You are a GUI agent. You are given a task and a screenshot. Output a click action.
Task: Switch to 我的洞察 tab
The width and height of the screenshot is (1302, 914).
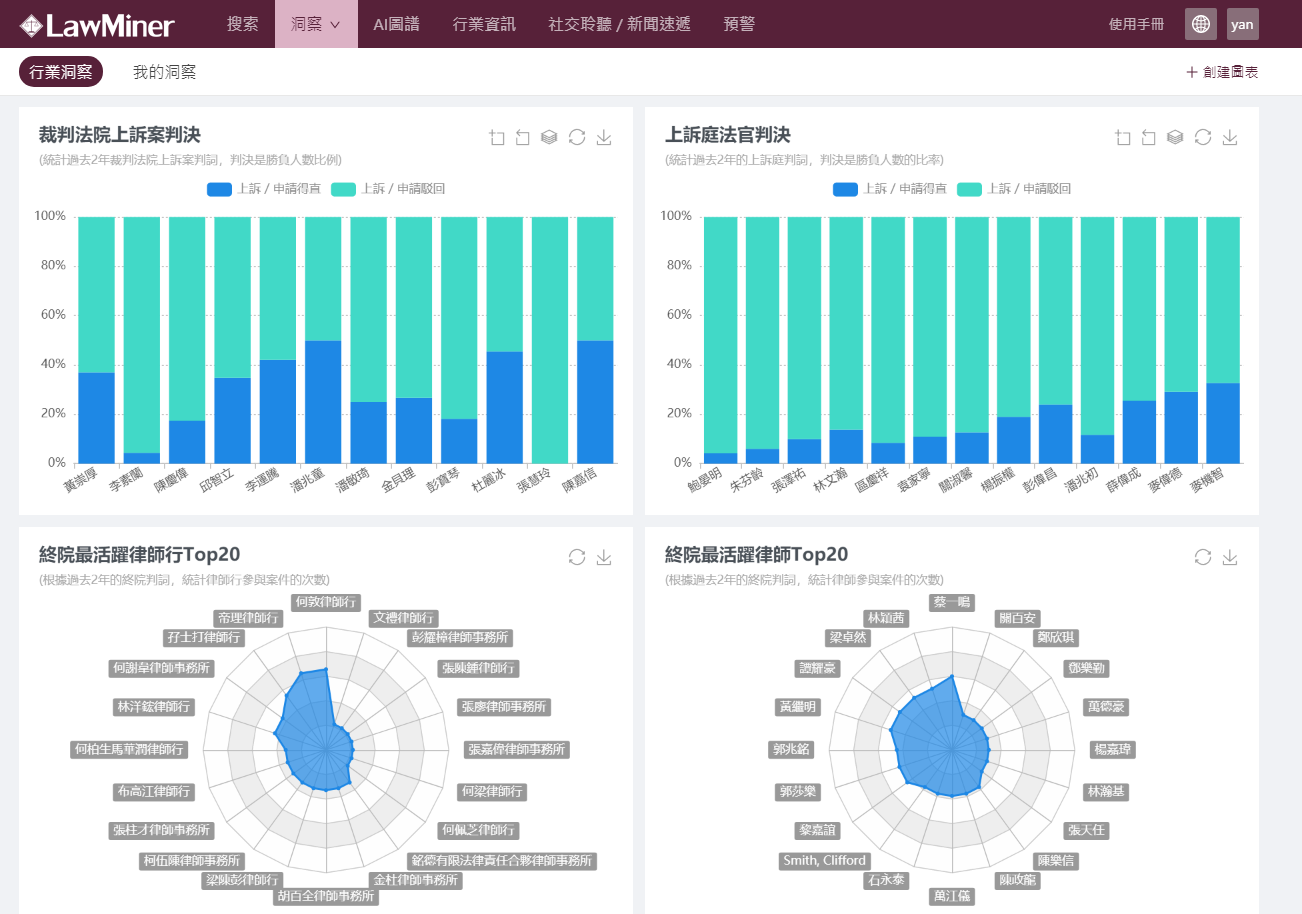coord(164,72)
